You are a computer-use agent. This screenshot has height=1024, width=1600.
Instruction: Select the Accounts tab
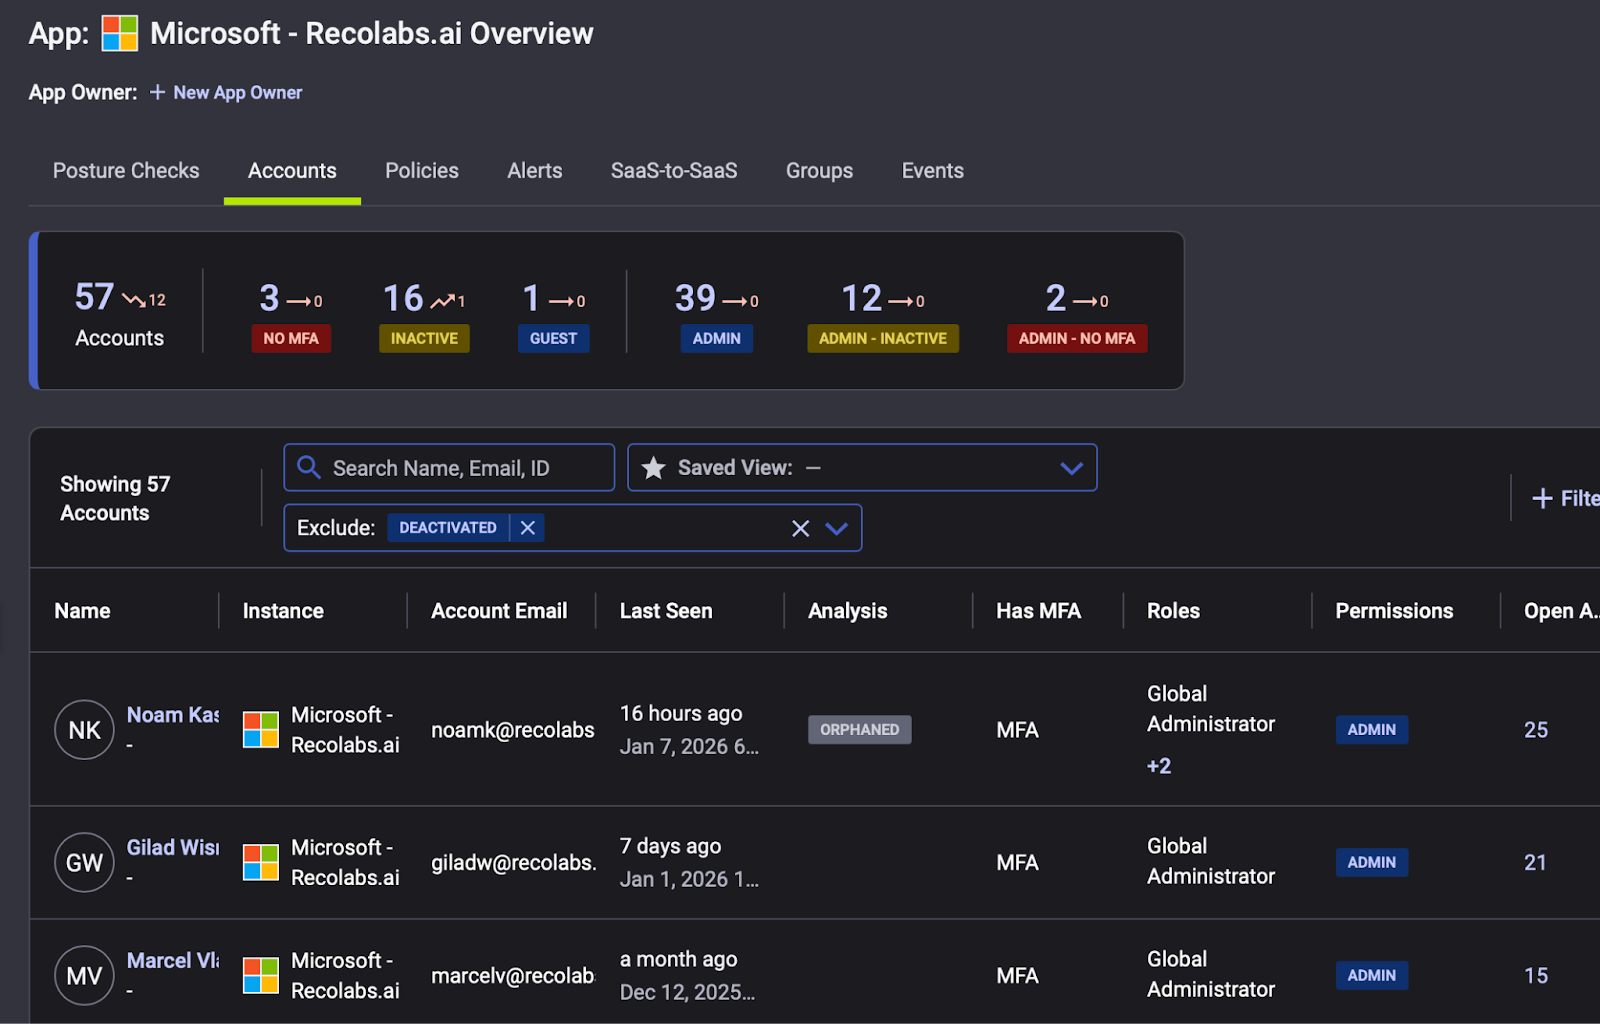[292, 171]
